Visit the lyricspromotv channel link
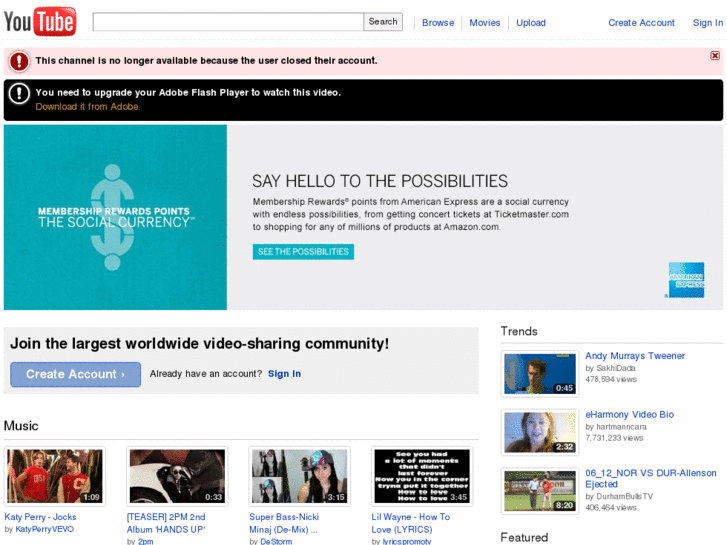The height and width of the screenshot is (545, 727). click(x=407, y=541)
